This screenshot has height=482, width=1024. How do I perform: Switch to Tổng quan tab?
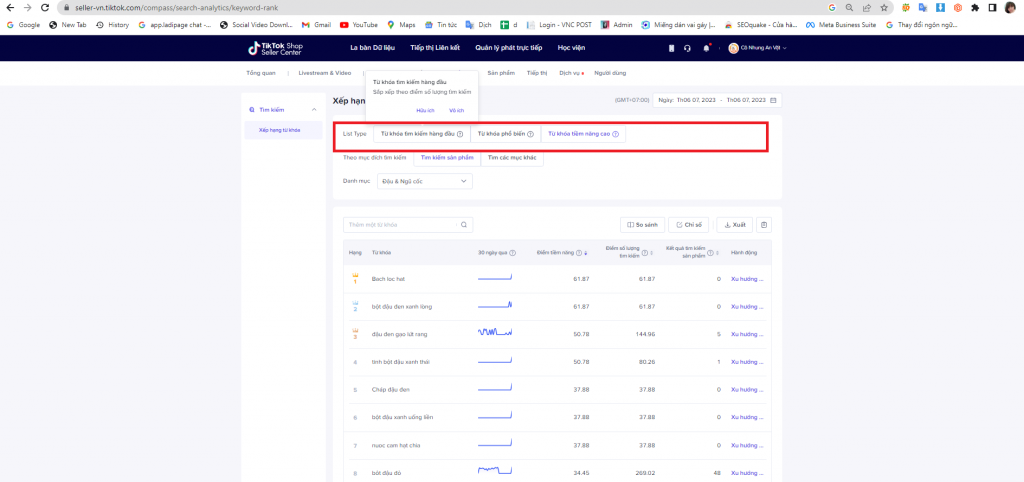tap(261, 73)
